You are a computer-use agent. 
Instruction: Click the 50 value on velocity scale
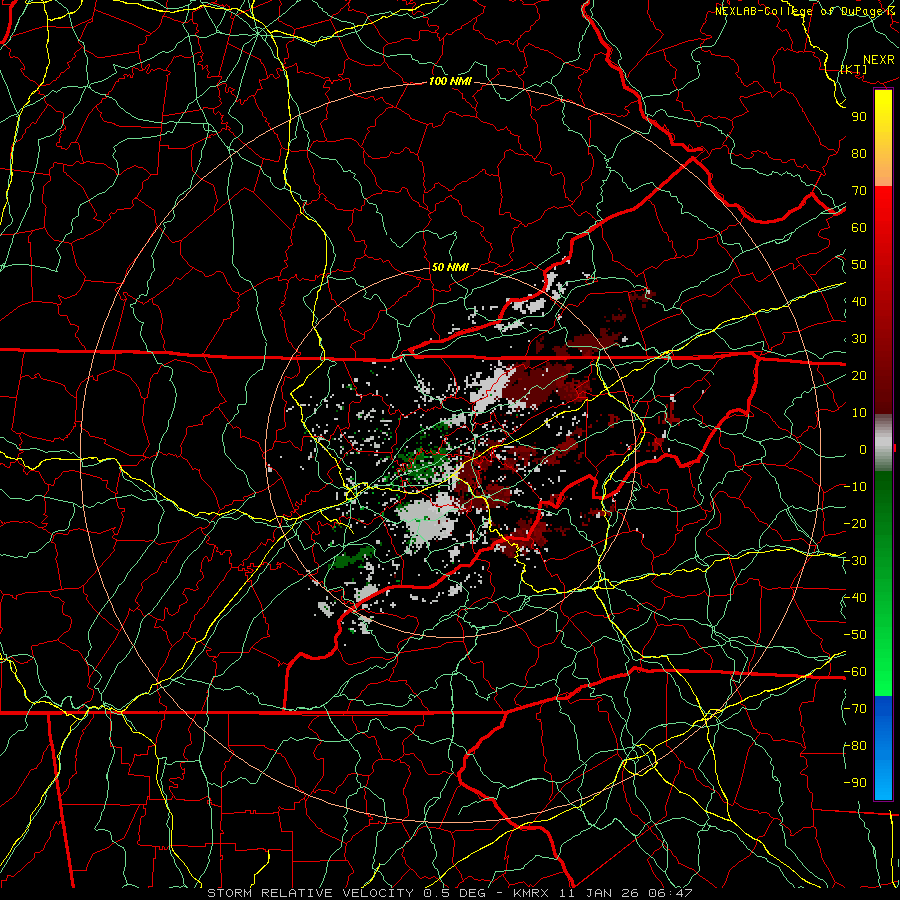[859, 265]
